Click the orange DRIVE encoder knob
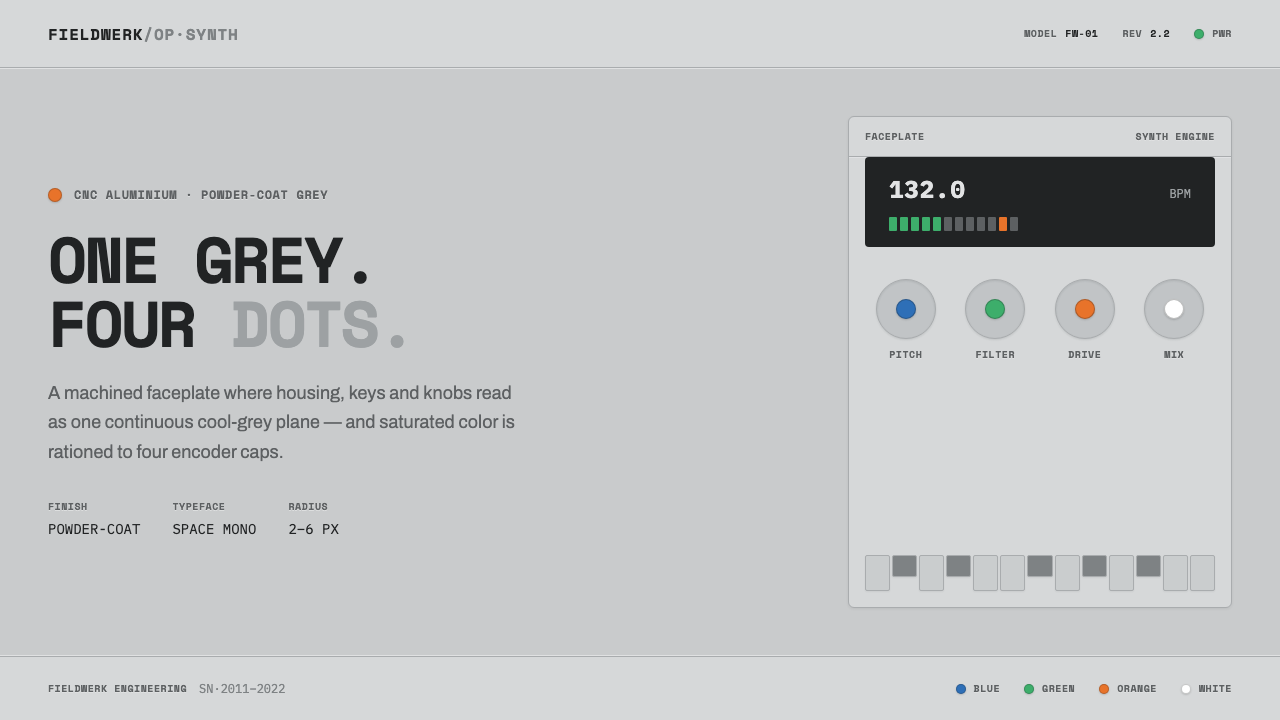 pos(1085,309)
